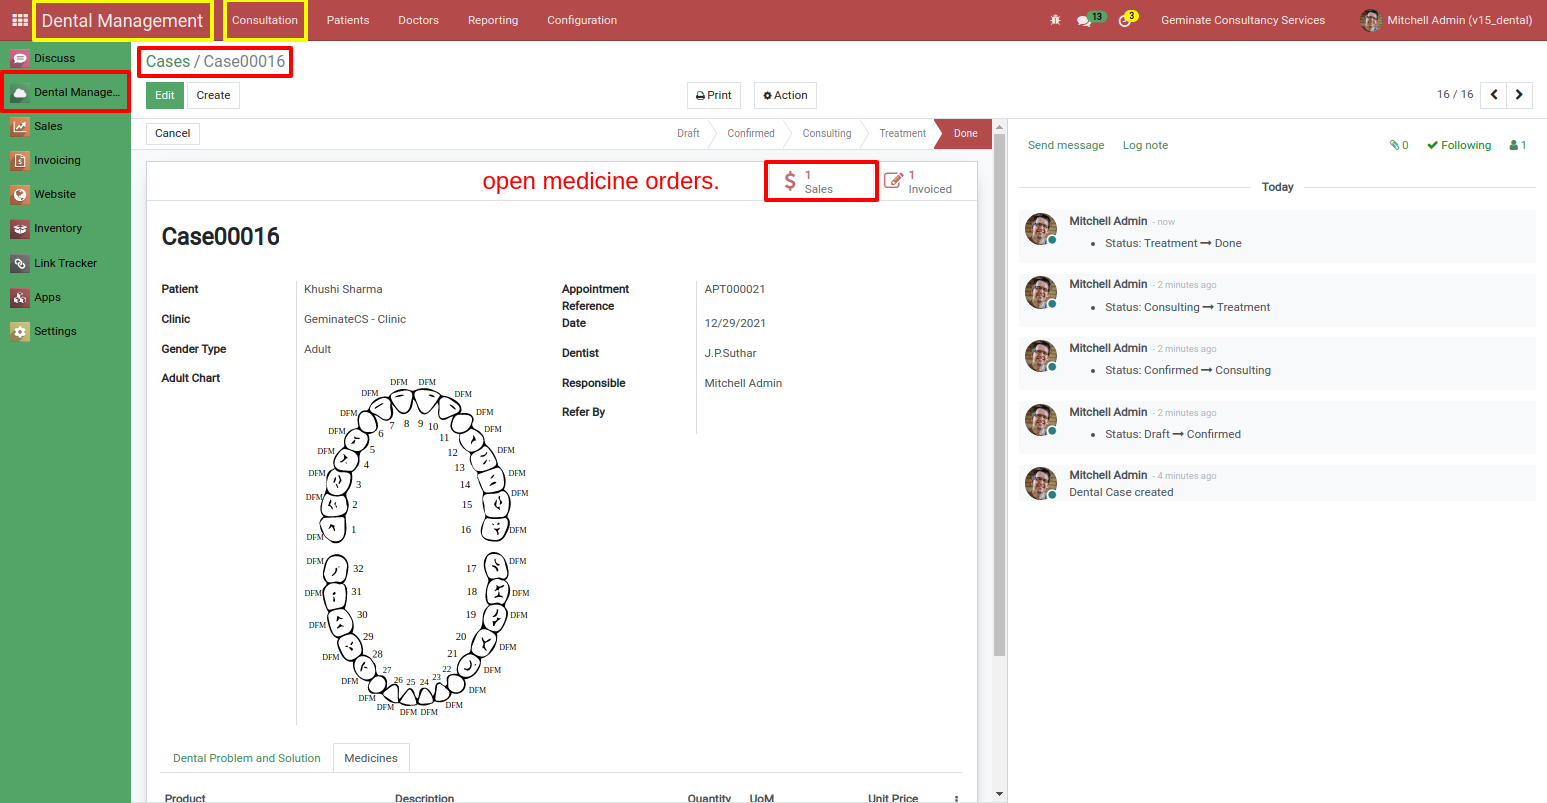Navigate to next record with arrow

[1519, 94]
